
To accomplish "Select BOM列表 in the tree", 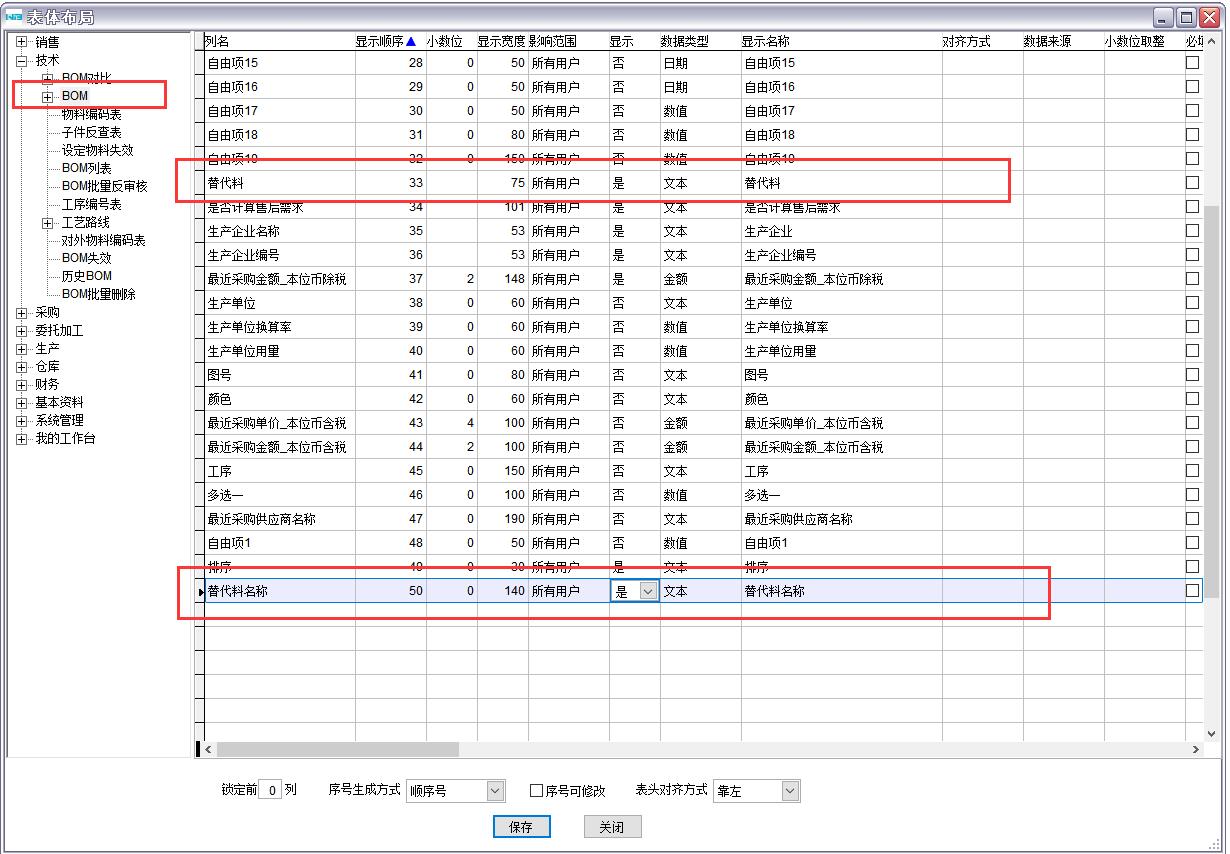I will (86, 168).
